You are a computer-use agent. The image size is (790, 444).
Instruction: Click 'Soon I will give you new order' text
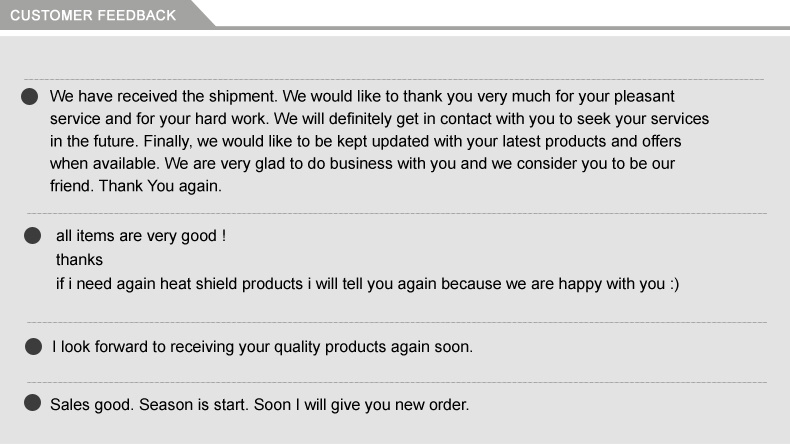coord(361,404)
